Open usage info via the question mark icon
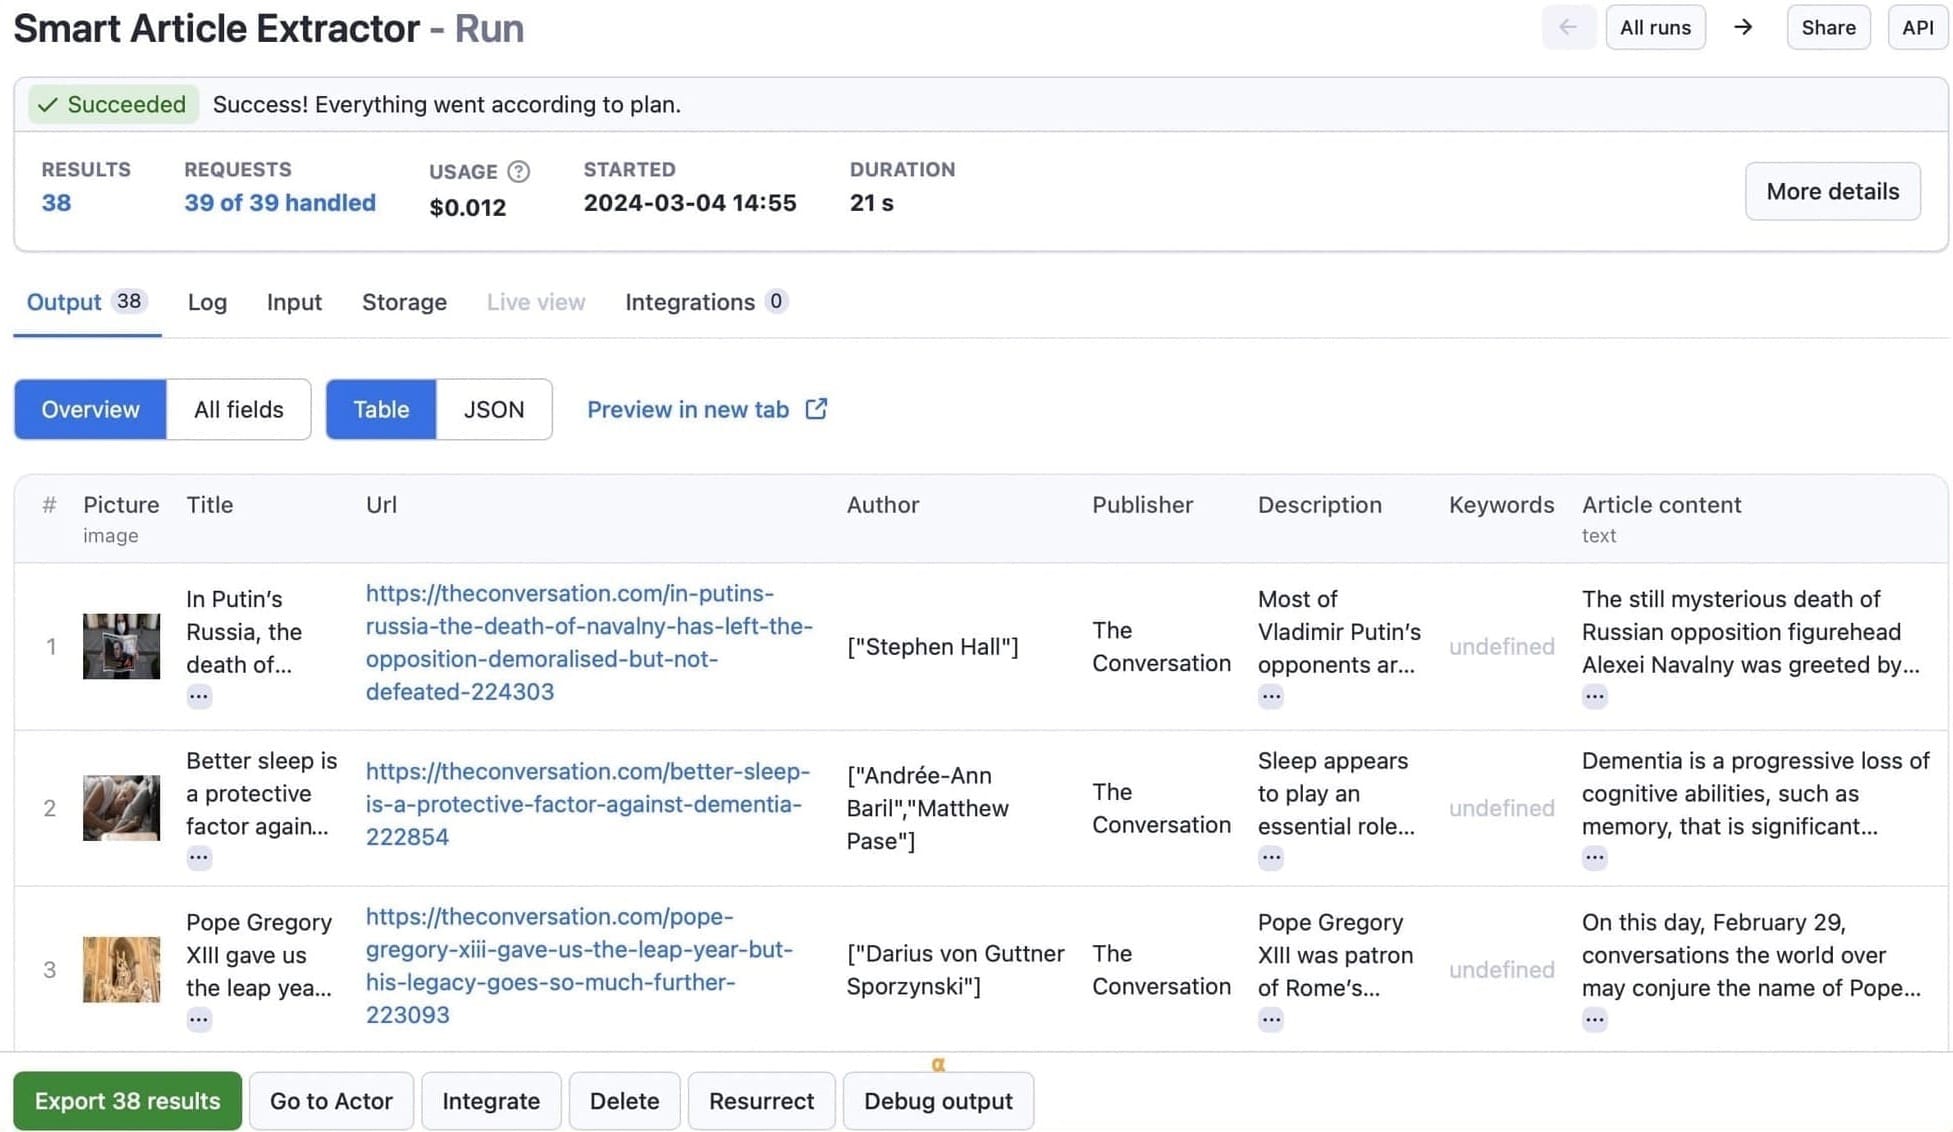1953x1132 pixels. click(x=519, y=171)
